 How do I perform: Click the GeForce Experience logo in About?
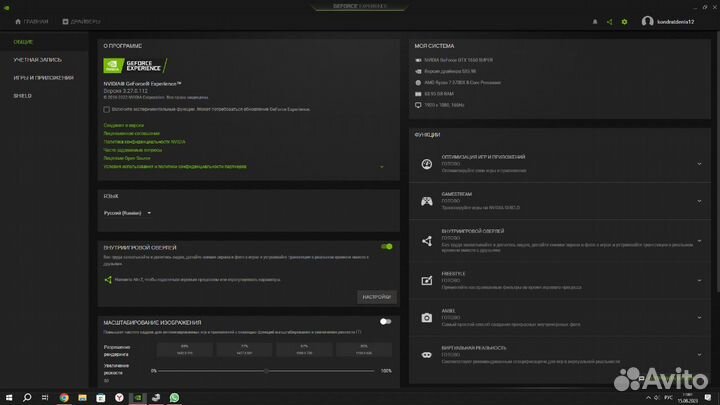tap(135, 66)
